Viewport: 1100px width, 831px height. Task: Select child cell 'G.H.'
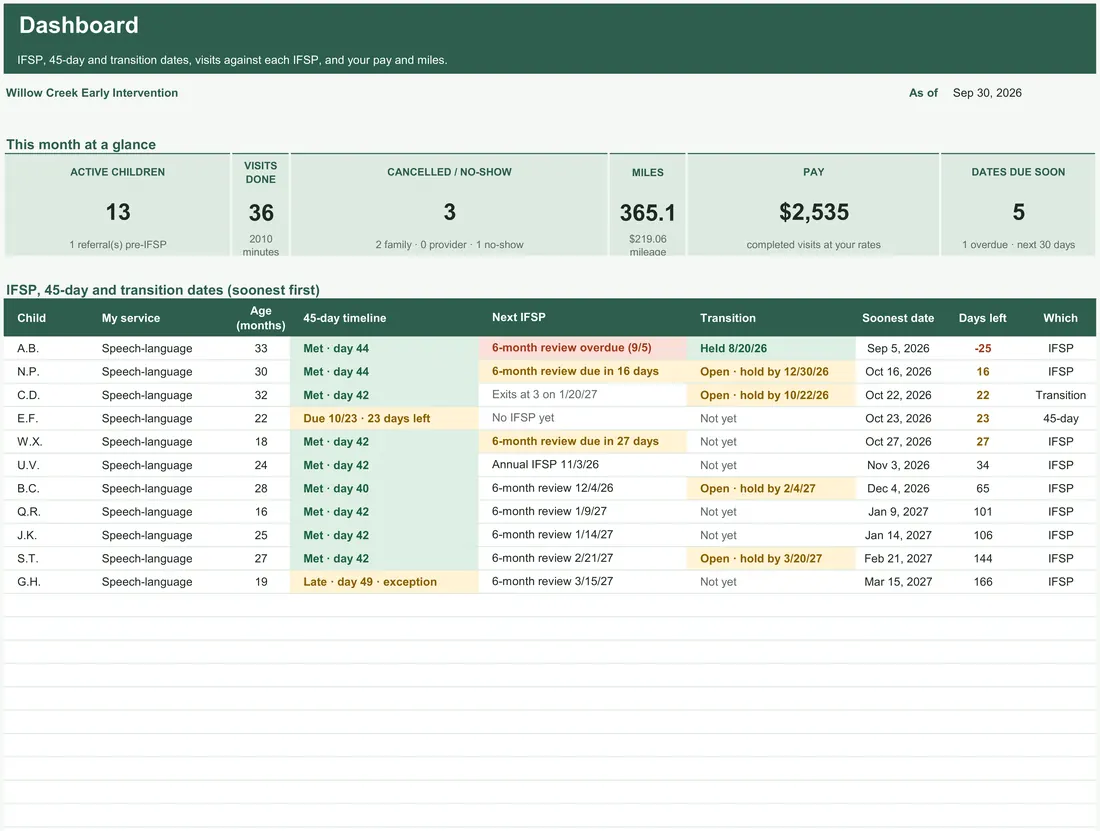coord(29,581)
